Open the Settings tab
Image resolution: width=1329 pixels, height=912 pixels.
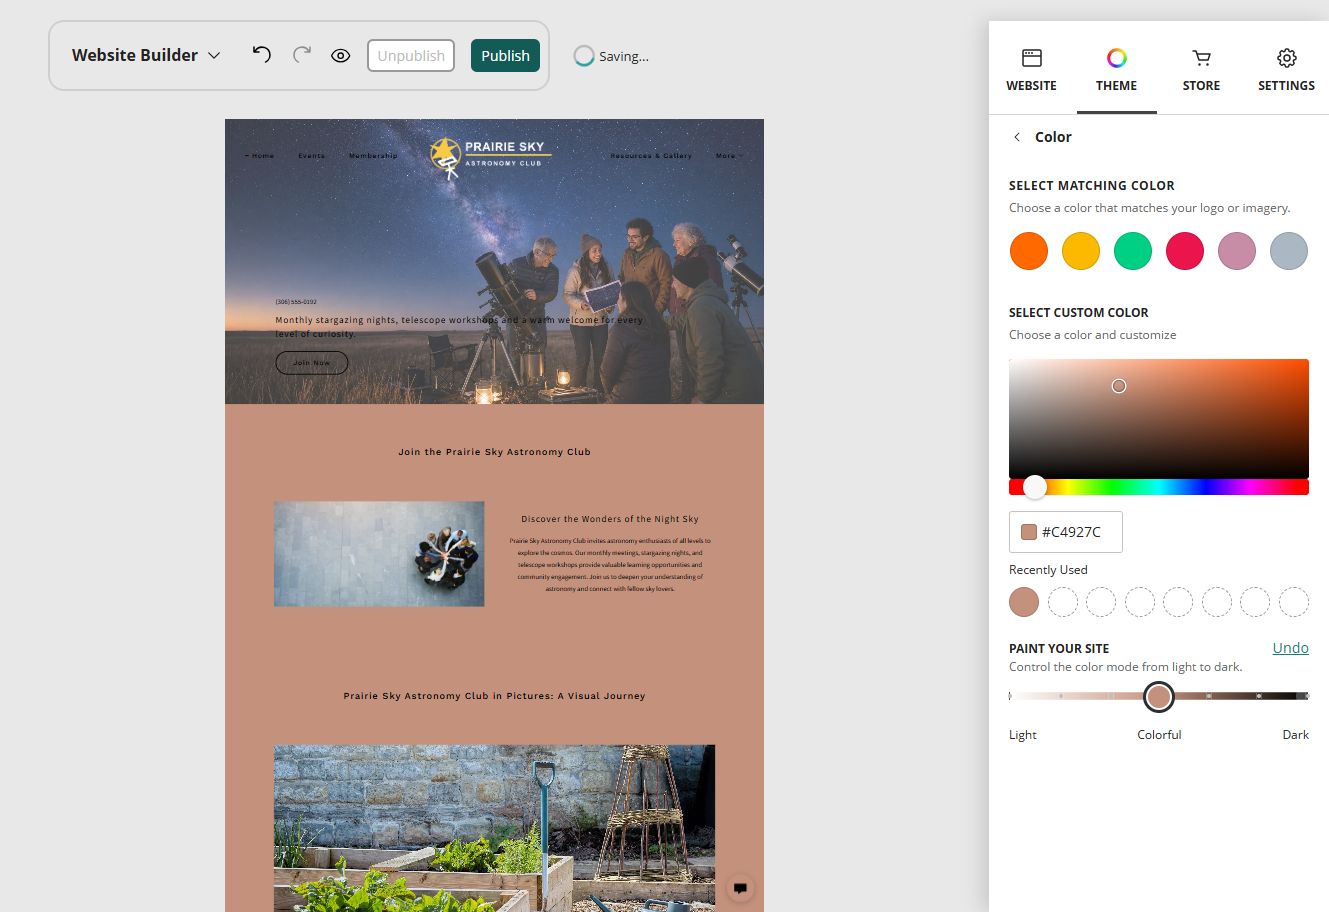[1286, 70]
